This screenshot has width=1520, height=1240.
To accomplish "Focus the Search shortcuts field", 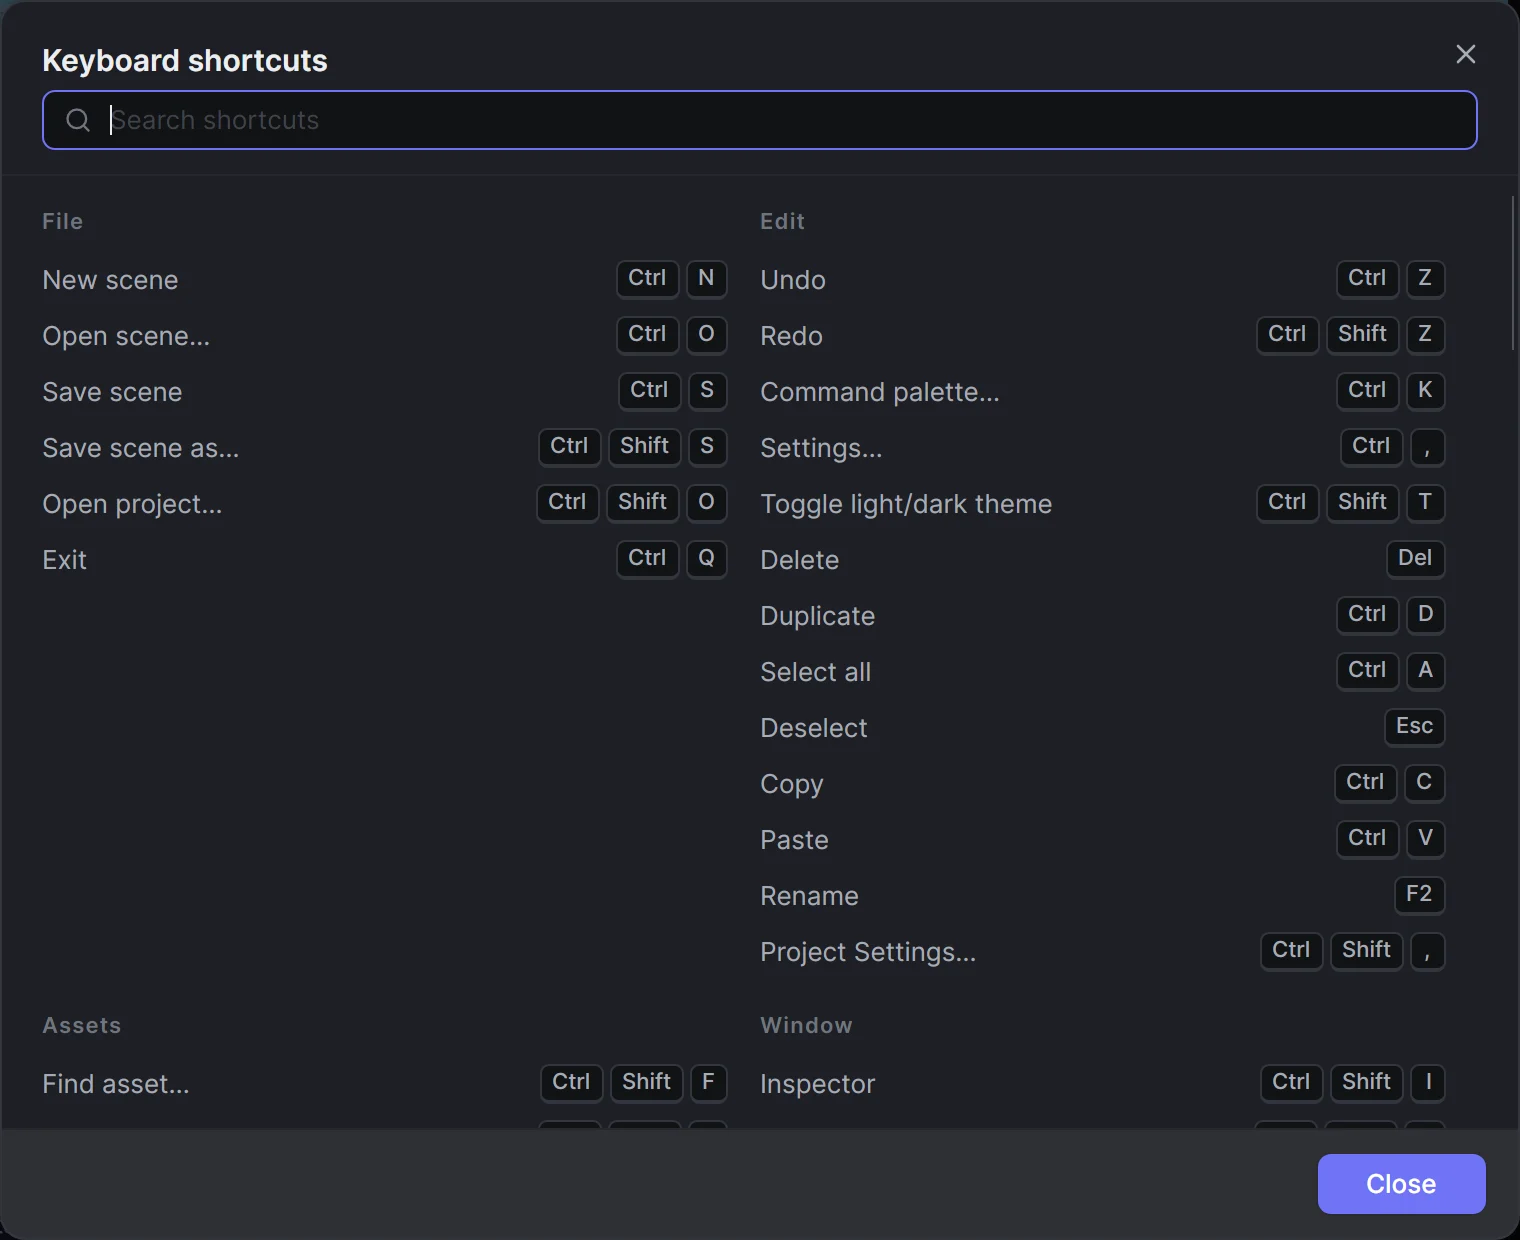I will pyautogui.click(x=760, y=120).
